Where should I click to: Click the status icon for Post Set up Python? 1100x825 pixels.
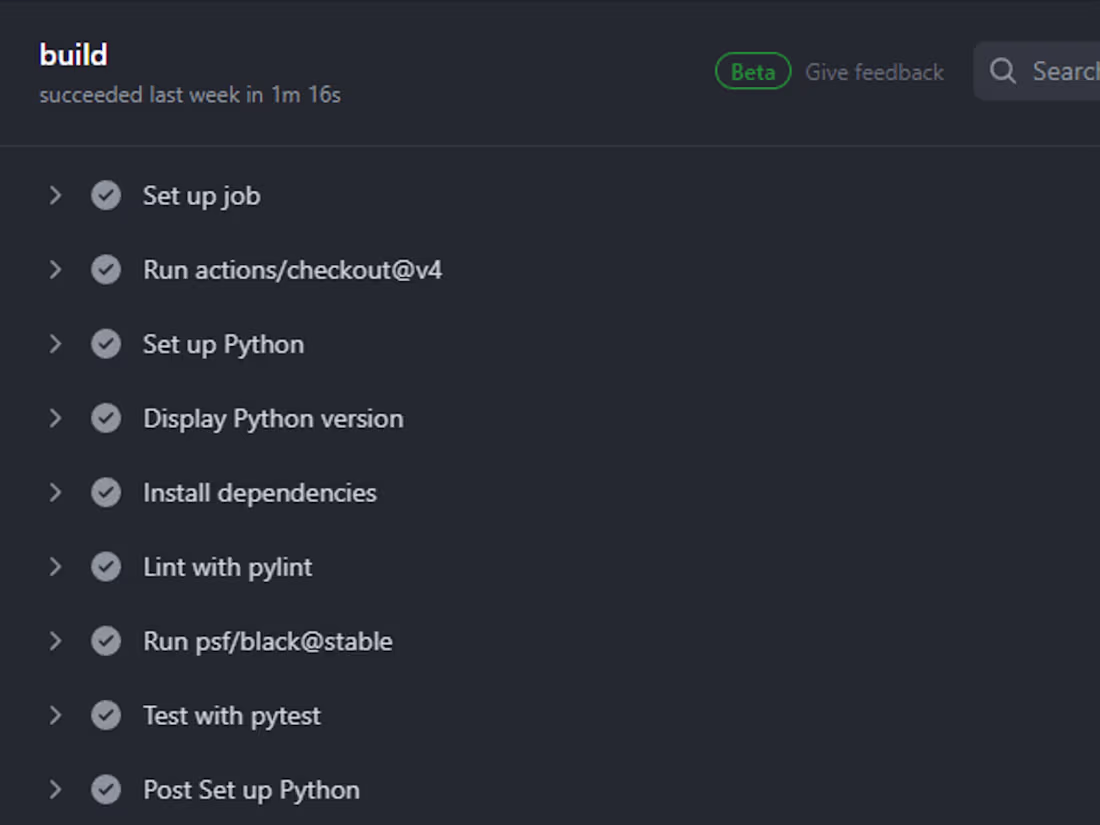tap(106, 789)
